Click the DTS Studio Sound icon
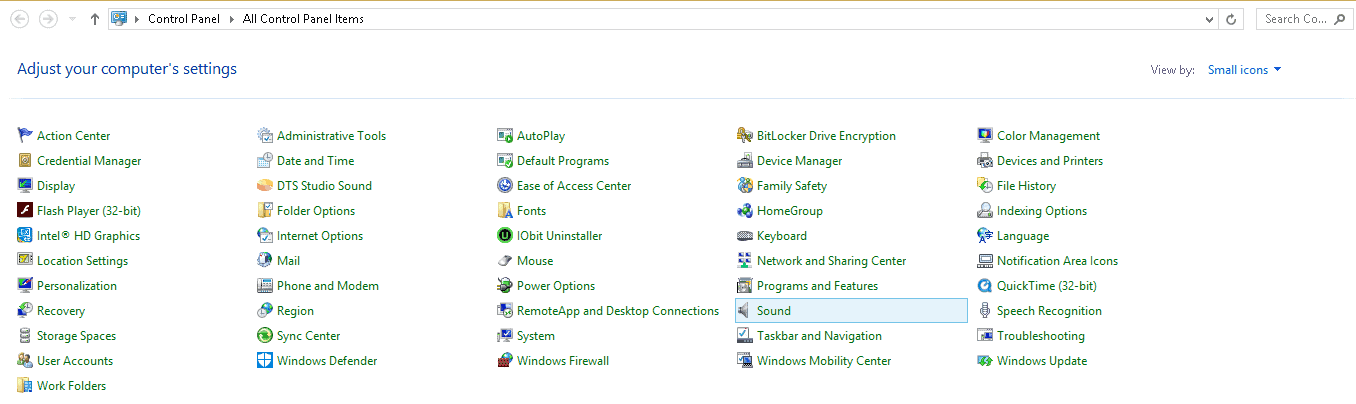The width and height of the screenshot is (1356, 404). (x=265, y=185)
